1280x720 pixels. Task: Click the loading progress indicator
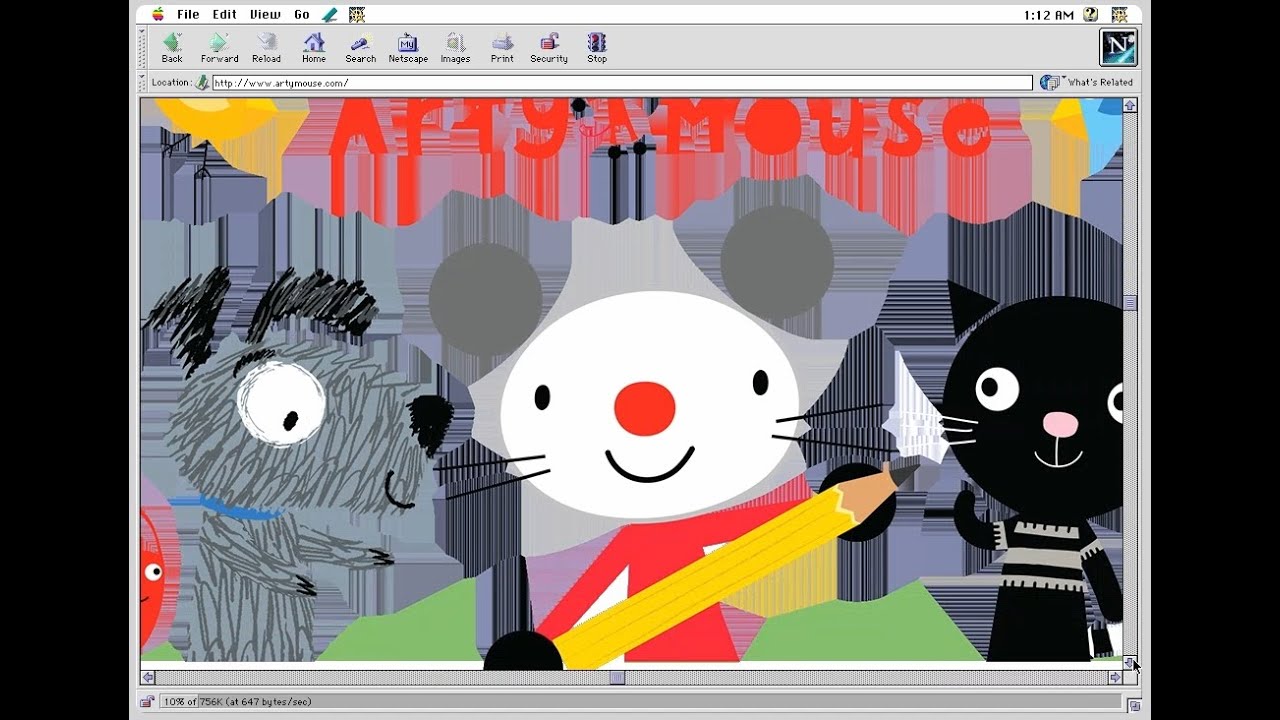tap(642, 702)
